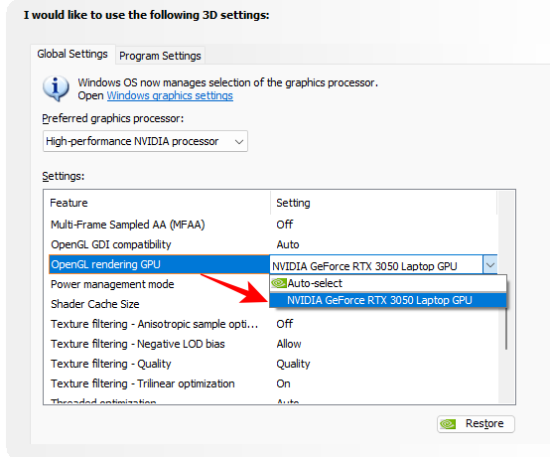Click the Setting column header

[x=384, y=203]
